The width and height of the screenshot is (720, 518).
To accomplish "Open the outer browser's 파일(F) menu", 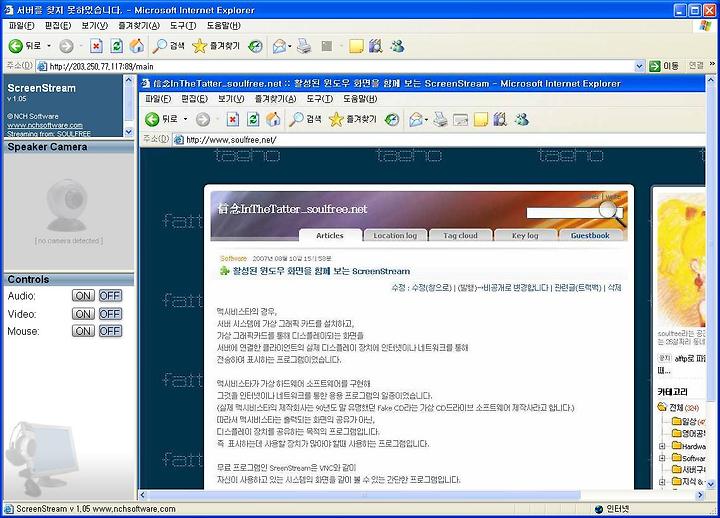I will [21, 26].
